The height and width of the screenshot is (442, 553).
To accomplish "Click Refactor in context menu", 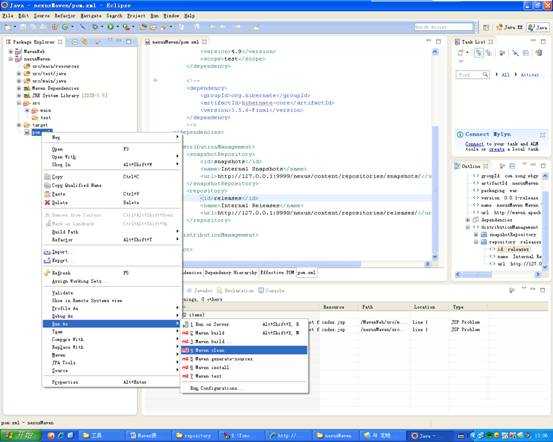I will click(111, 240).
